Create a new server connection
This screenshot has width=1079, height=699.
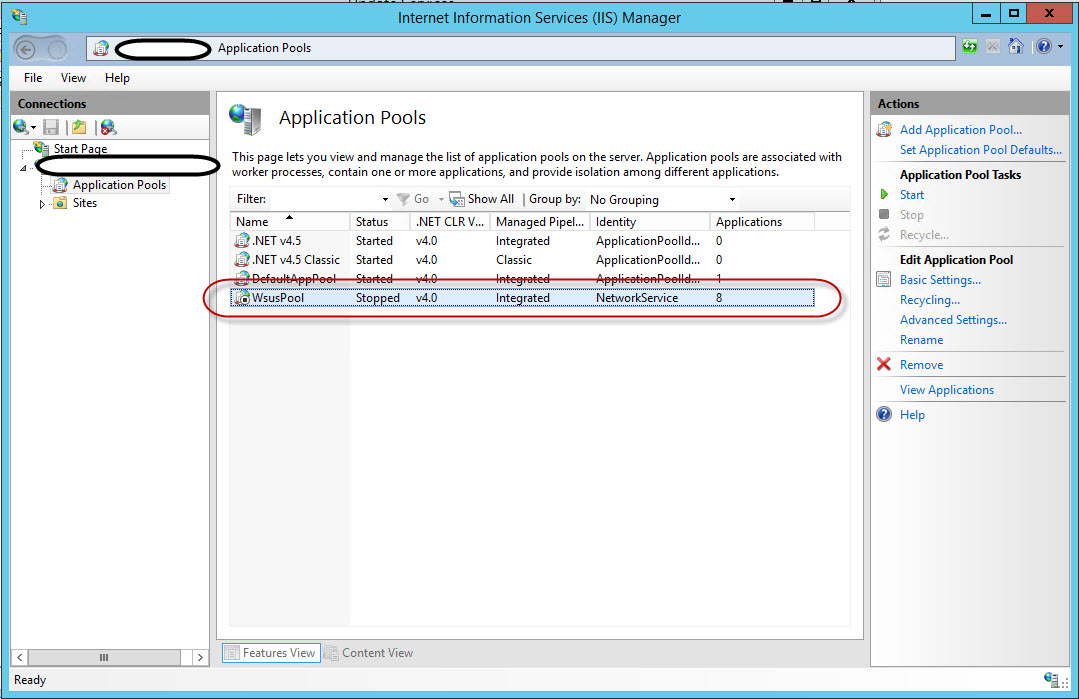coord(19,126)
